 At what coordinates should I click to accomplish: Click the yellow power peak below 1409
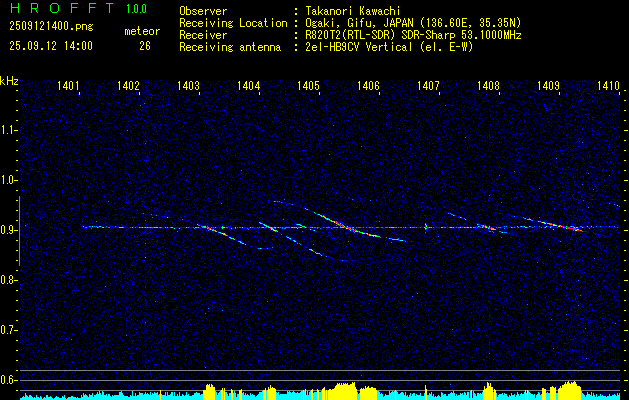click(570, 390)
